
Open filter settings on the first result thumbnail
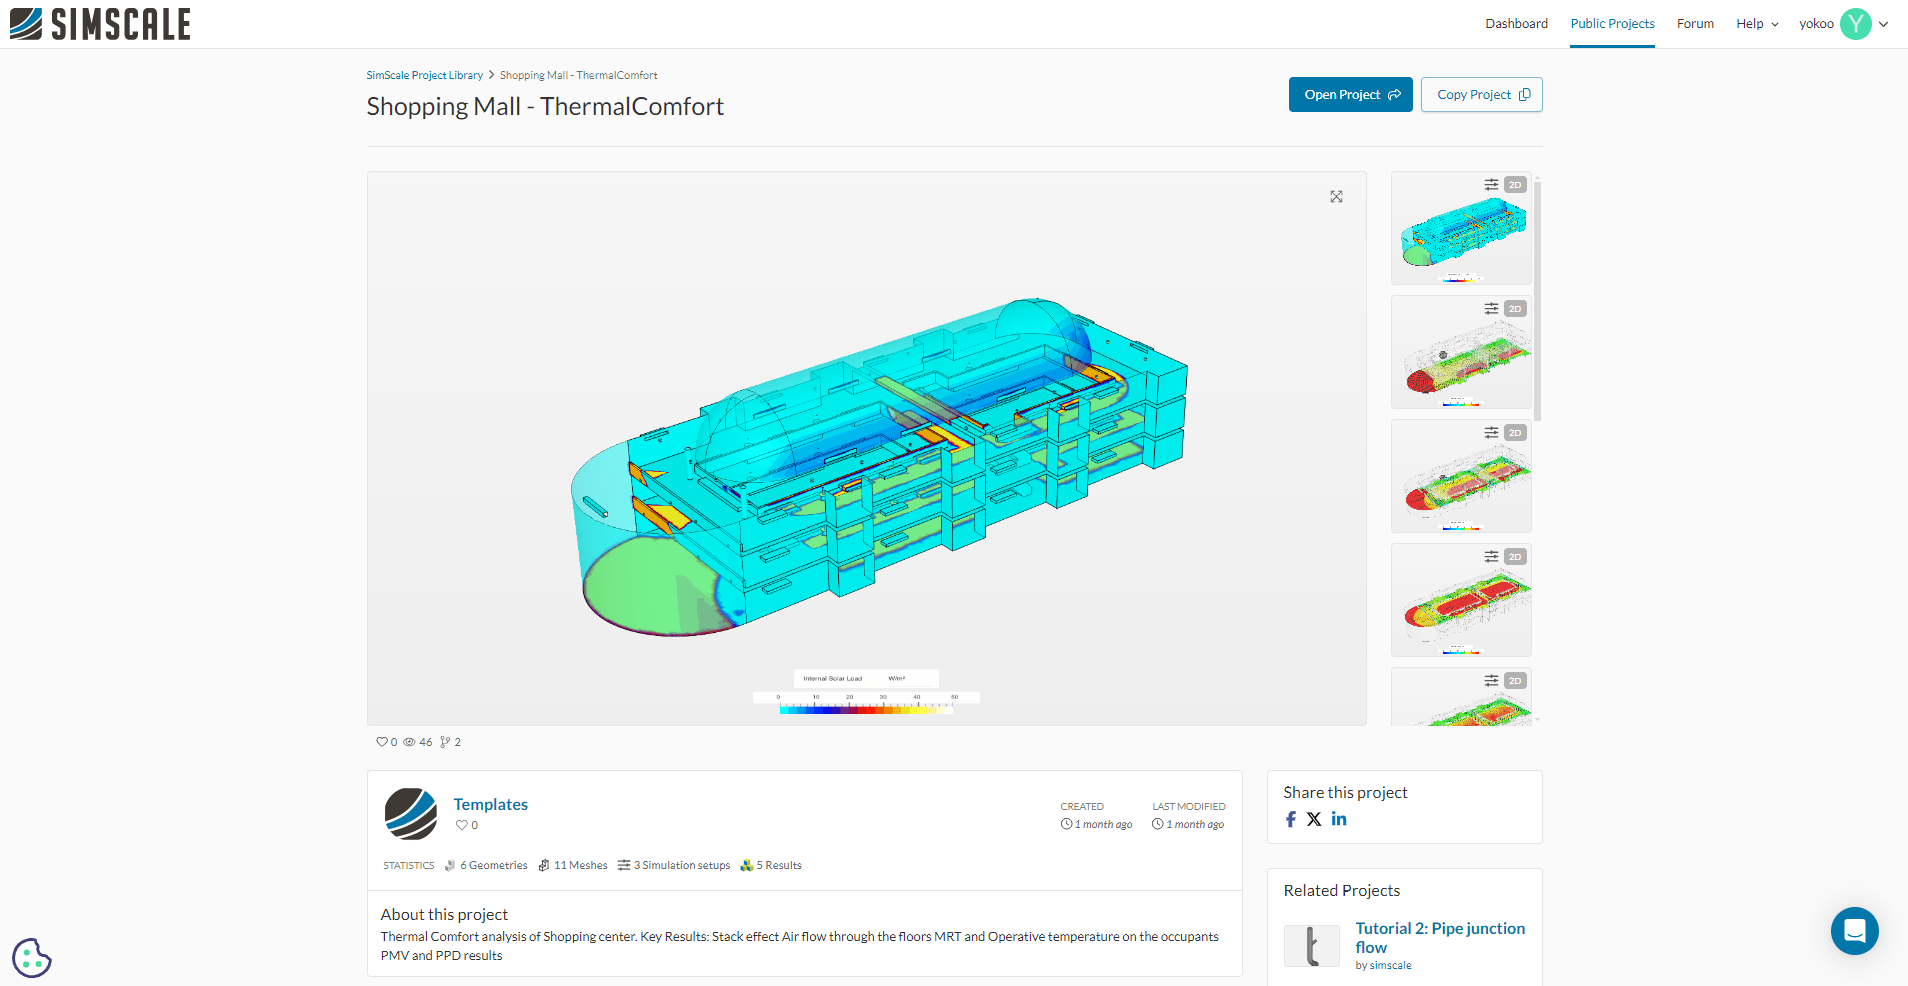[x=1490, y=184]
